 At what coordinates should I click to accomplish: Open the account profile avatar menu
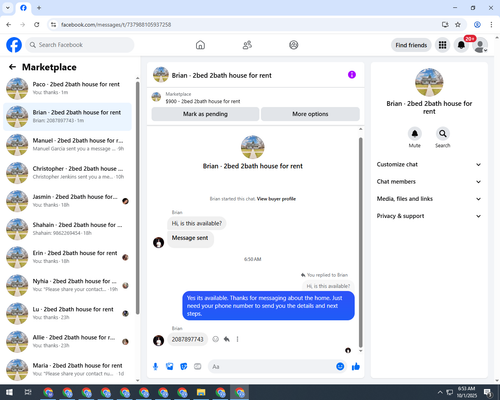click(480, 45)
